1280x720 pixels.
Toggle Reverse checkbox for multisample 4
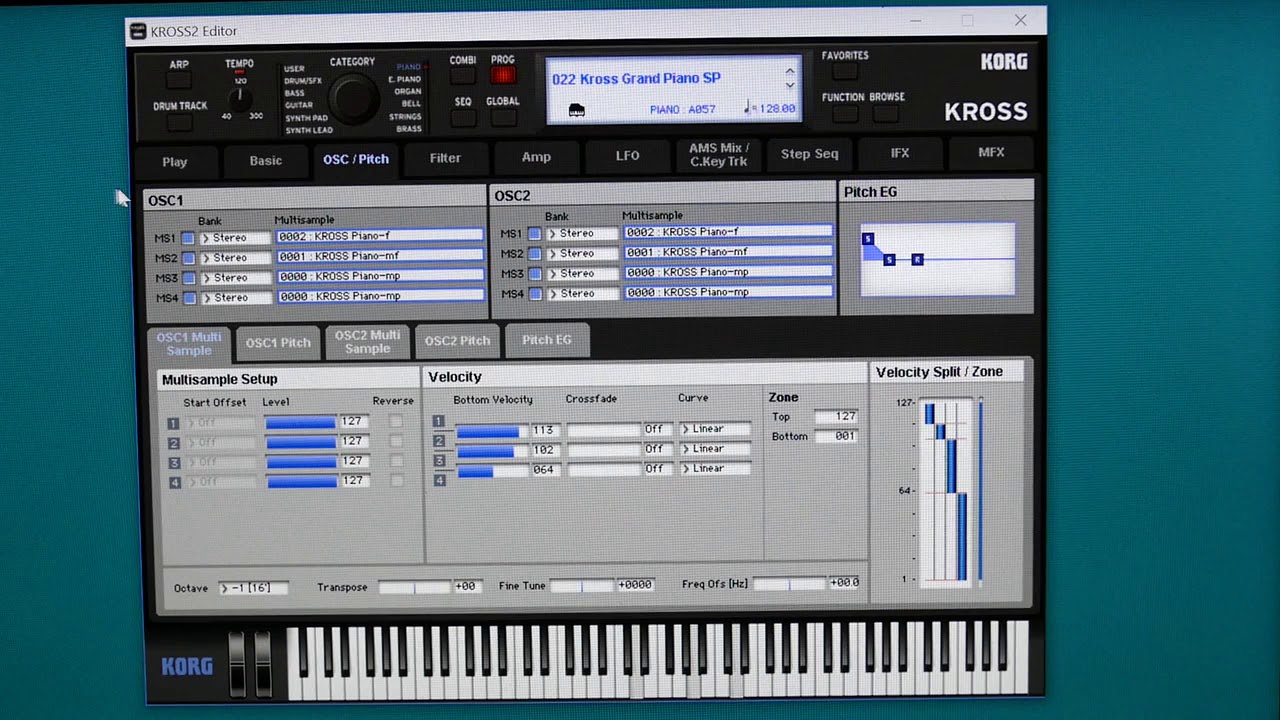396,480
